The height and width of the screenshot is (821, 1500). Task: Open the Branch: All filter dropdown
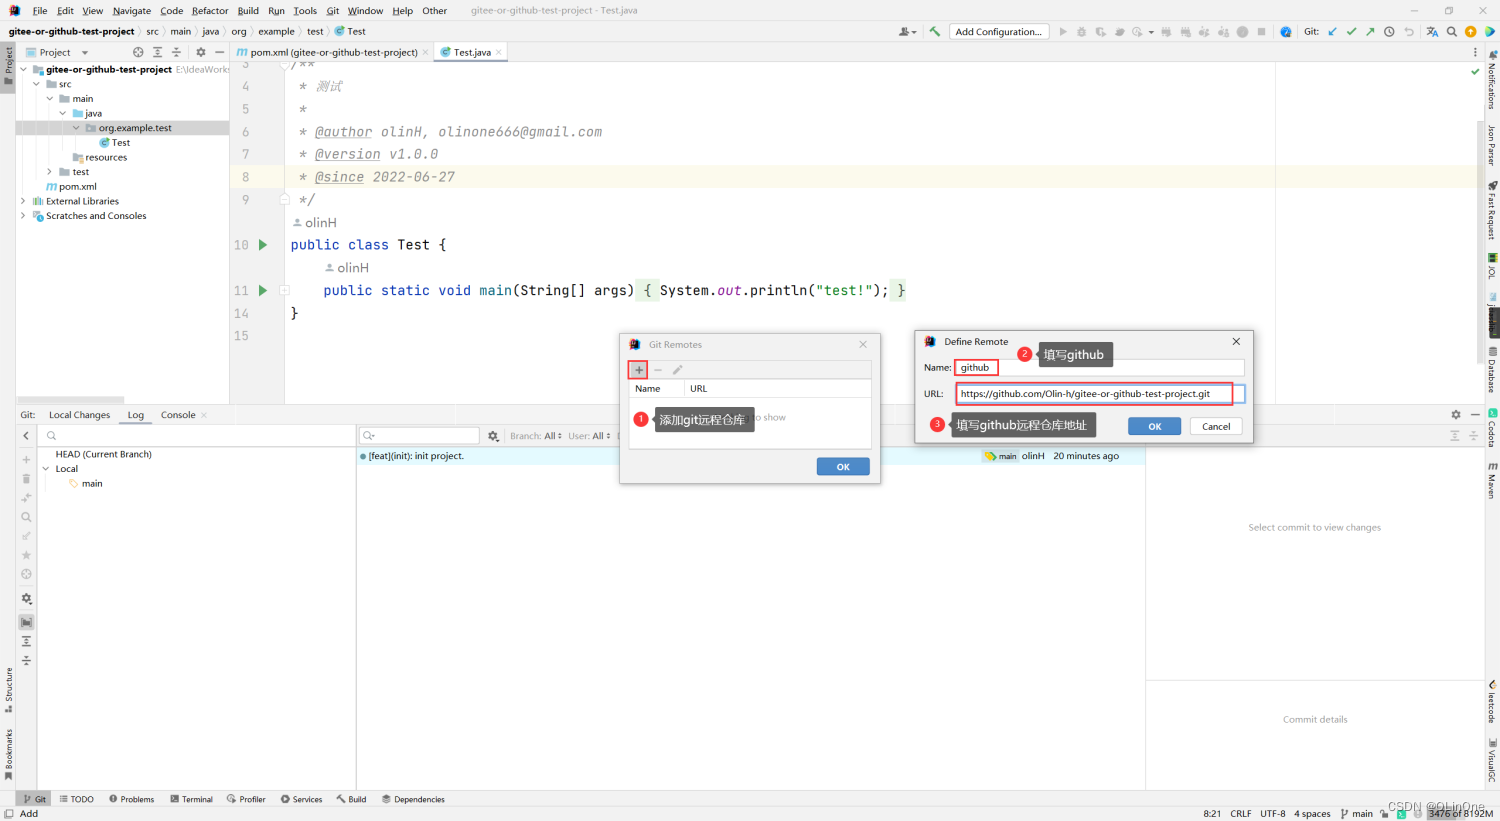pyautogui.click(x=536, y=436)
